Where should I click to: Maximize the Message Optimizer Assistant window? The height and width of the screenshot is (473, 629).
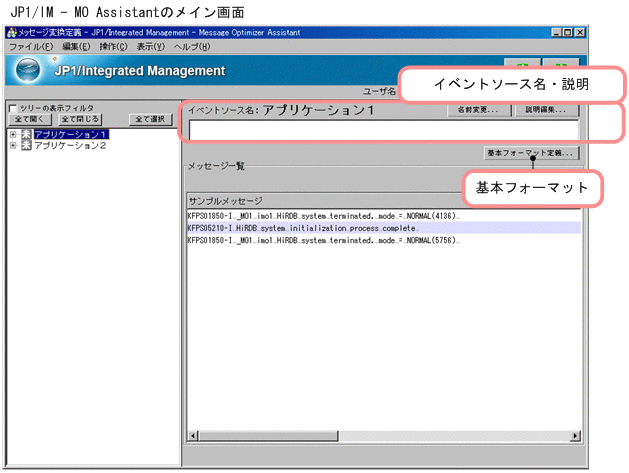[568, 32]
